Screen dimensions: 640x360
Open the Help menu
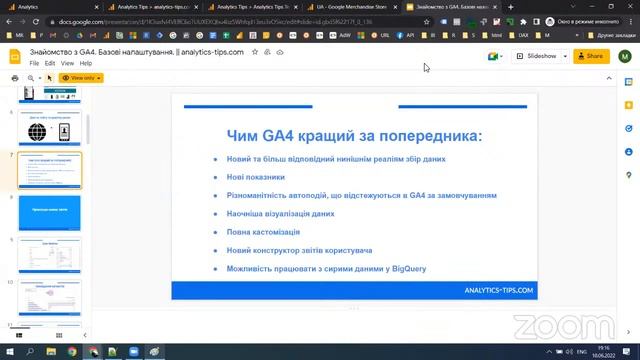click(x=86, y=63)
